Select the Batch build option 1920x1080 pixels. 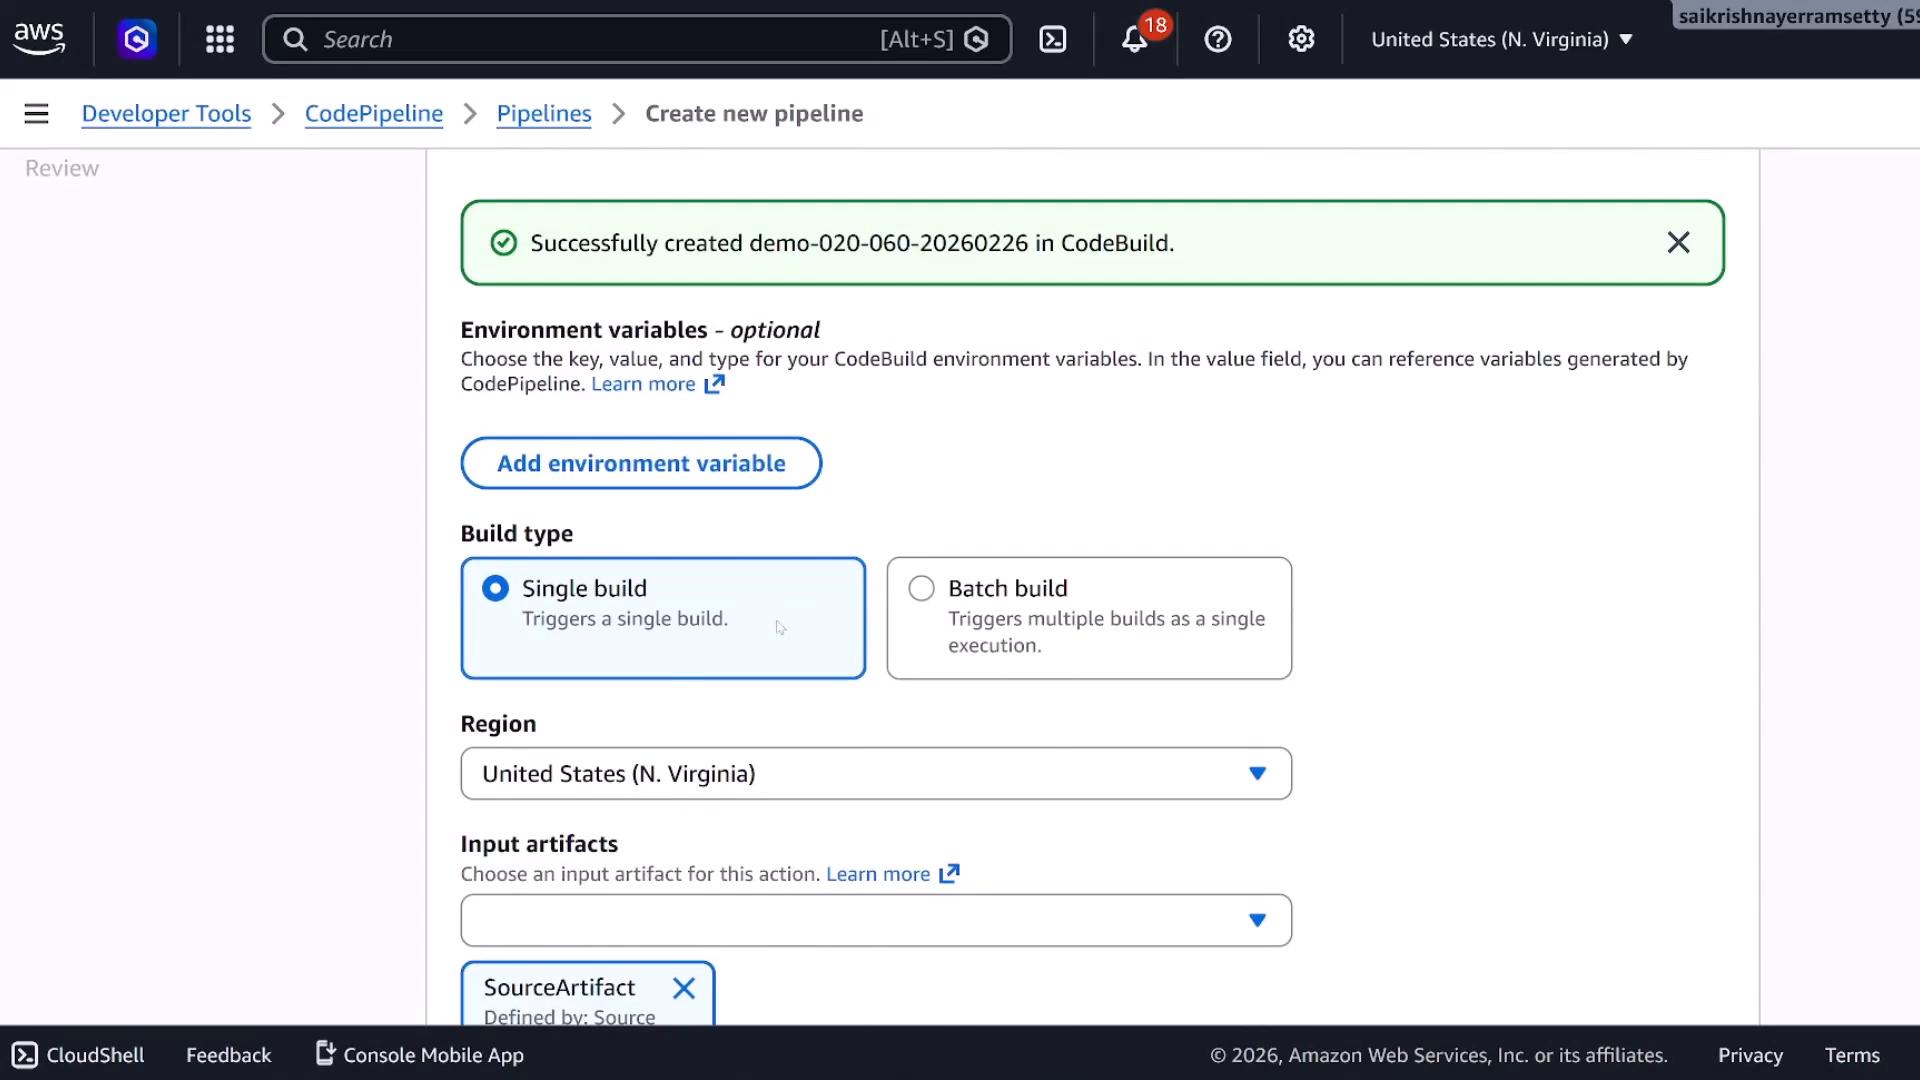1089,618
